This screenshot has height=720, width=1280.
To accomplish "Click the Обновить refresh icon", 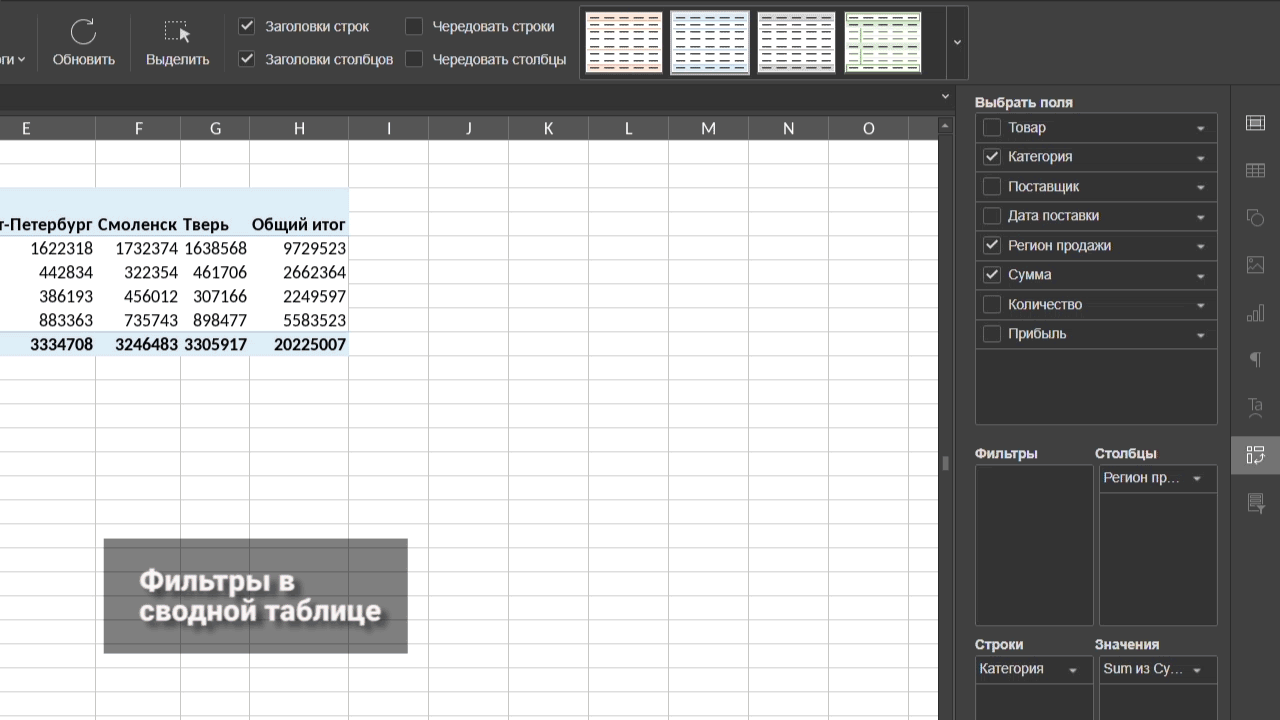I will click(x=84, y=32).
